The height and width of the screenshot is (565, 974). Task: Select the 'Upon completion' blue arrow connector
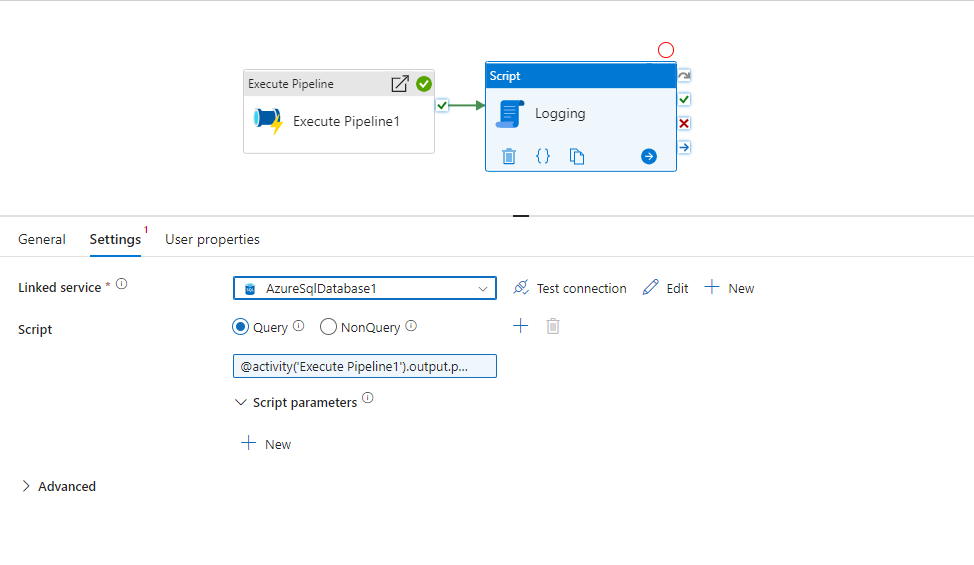point(684,147)
